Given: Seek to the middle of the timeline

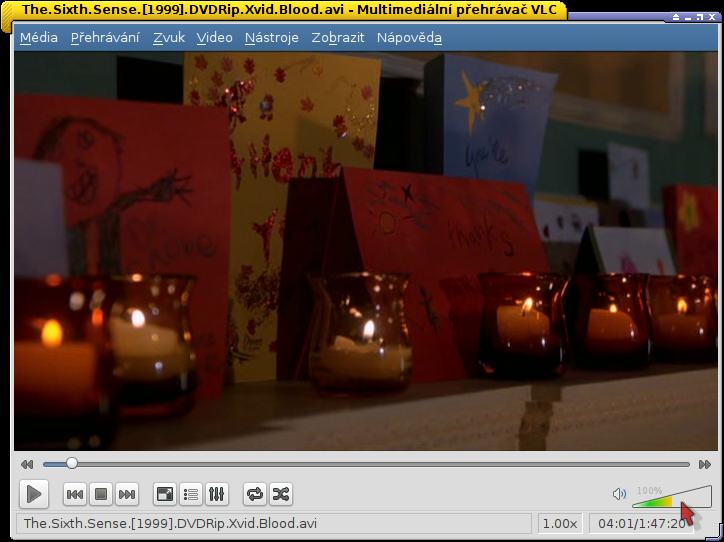Looking at the screenshot, I should pos(366,464).
